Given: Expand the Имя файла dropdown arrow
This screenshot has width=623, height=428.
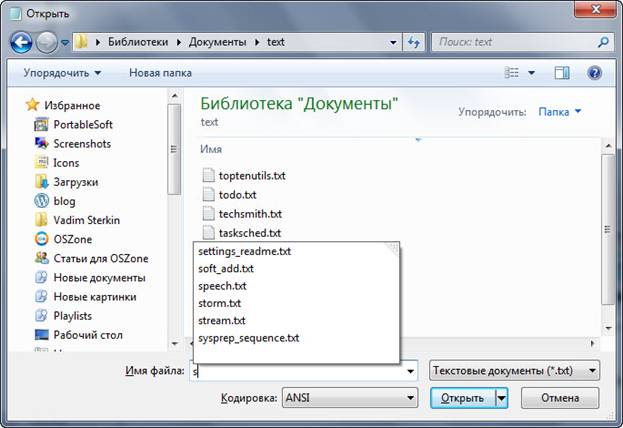Looking at the screenshot, I should (x=410, y=371).
